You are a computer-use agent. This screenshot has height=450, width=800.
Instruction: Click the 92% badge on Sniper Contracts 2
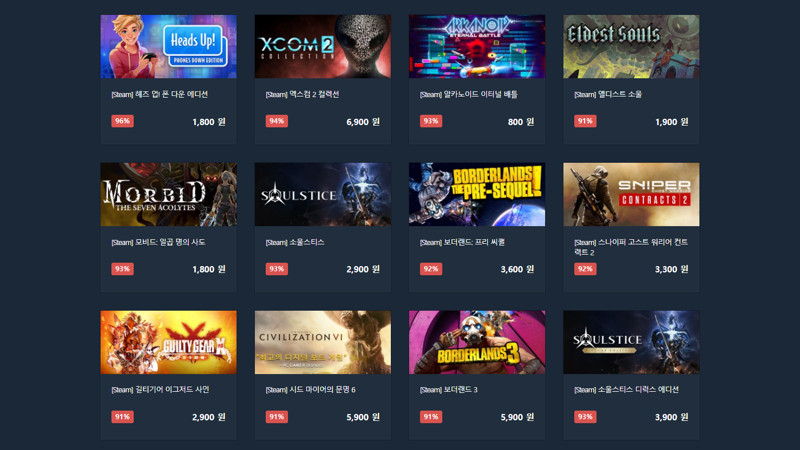[x=585, y=269]
